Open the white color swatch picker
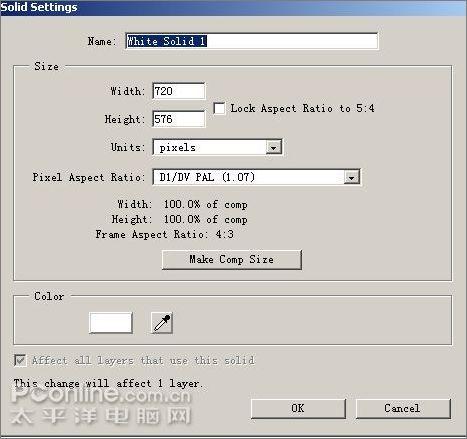 click(x=111, y=323)
